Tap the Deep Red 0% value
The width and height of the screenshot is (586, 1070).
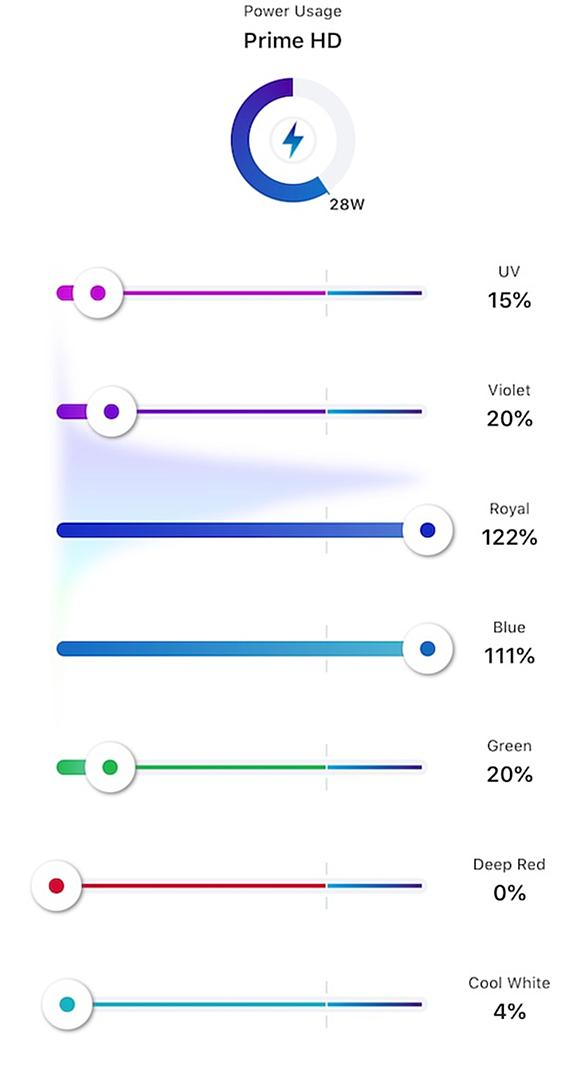click(x=510, y=893)
